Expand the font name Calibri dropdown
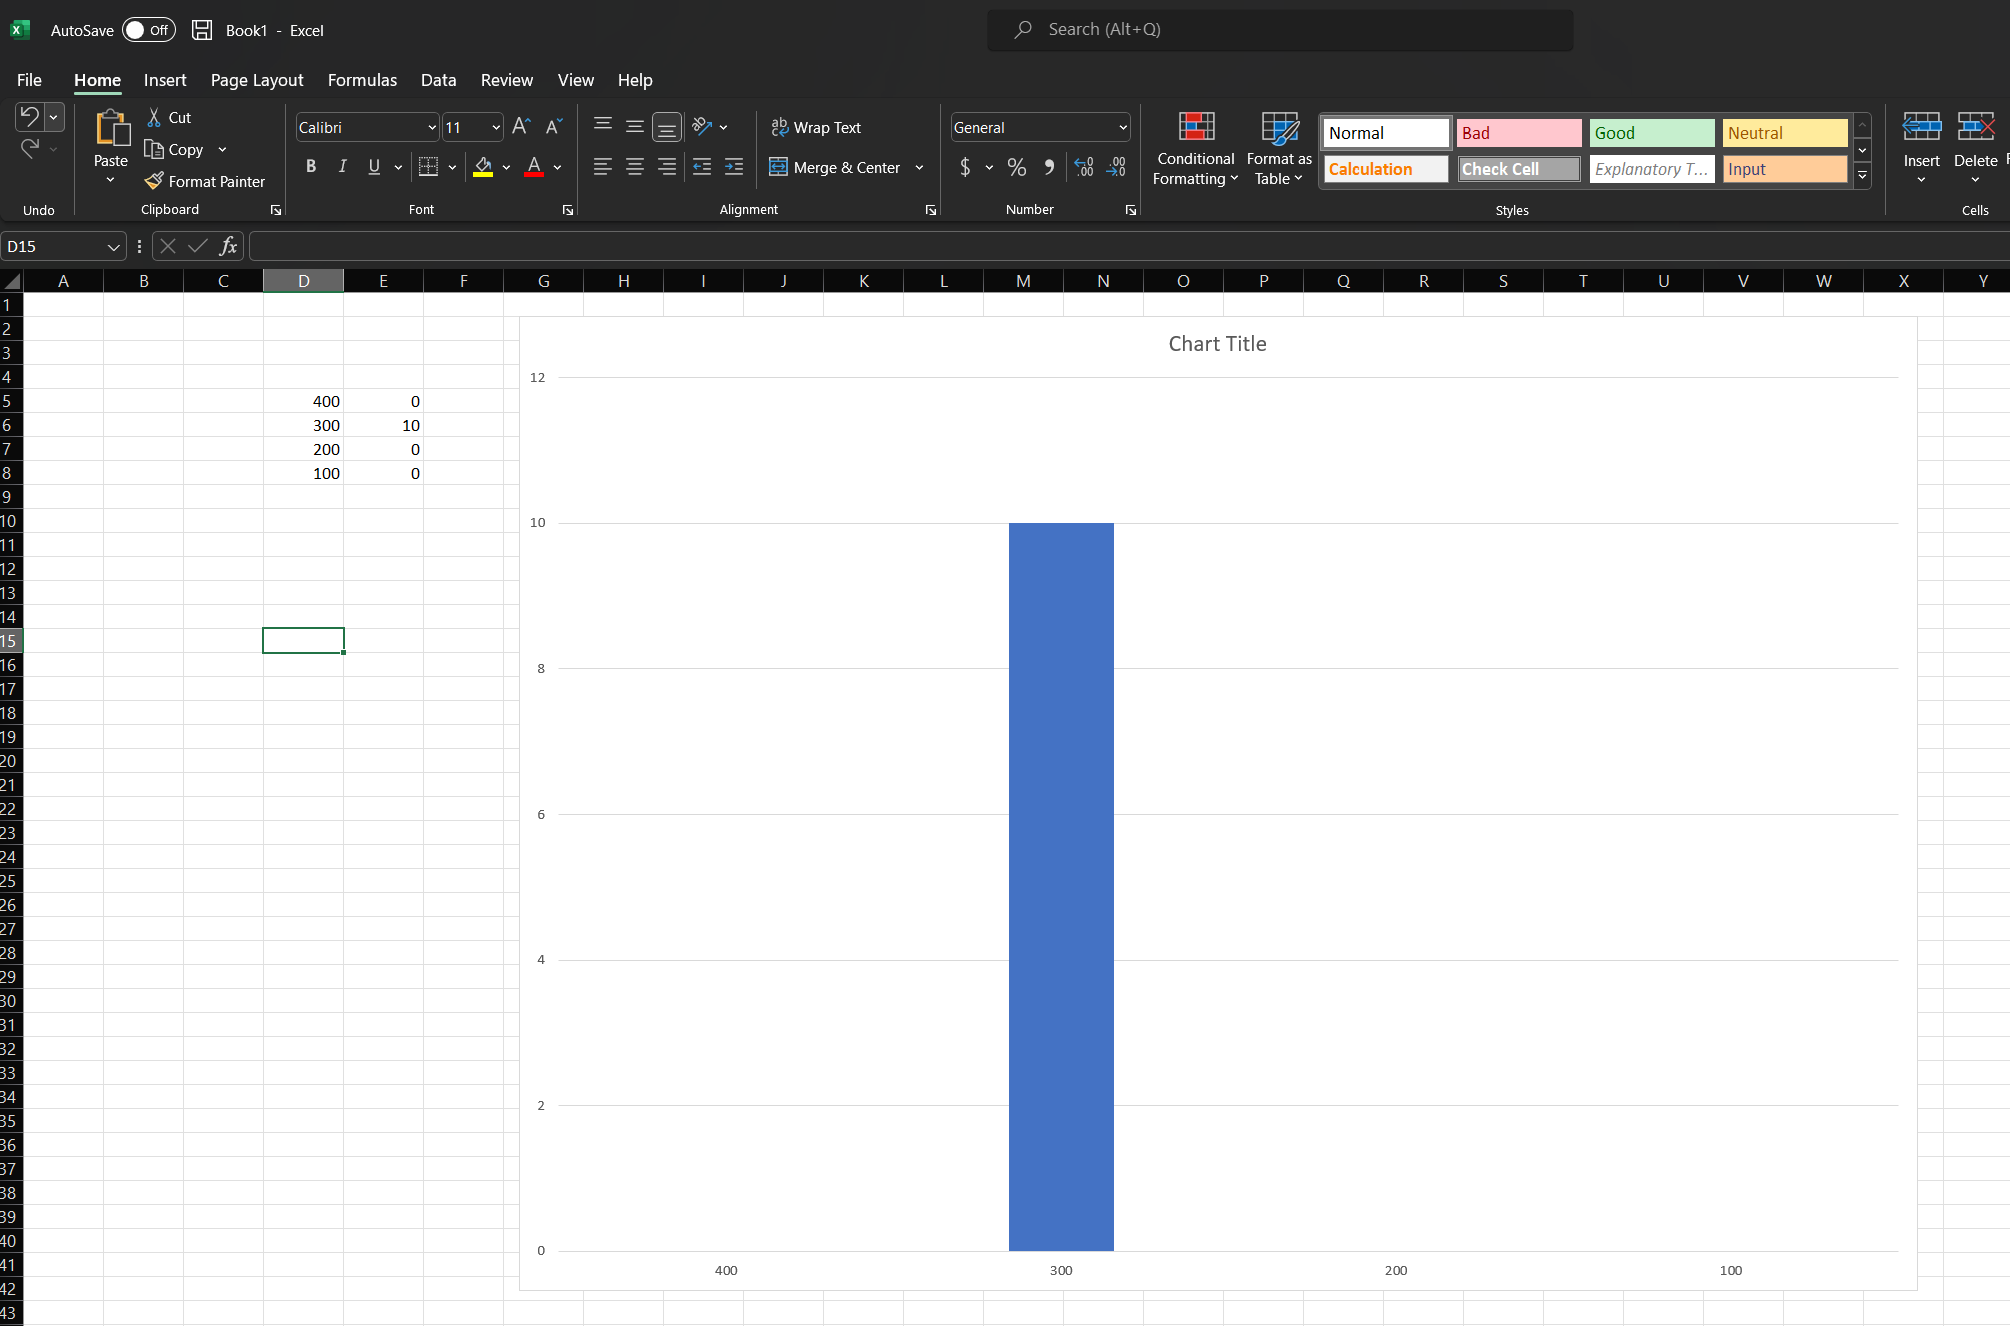 (x=432, y=127)
